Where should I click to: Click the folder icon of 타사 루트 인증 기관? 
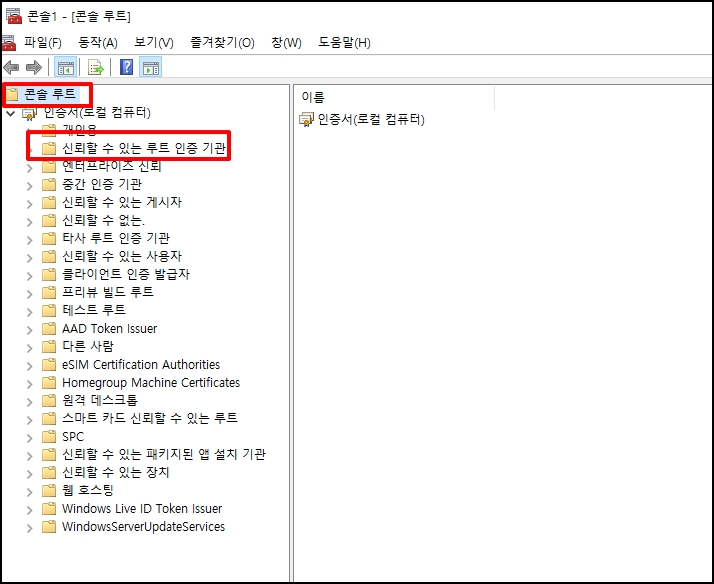[49, 239]
